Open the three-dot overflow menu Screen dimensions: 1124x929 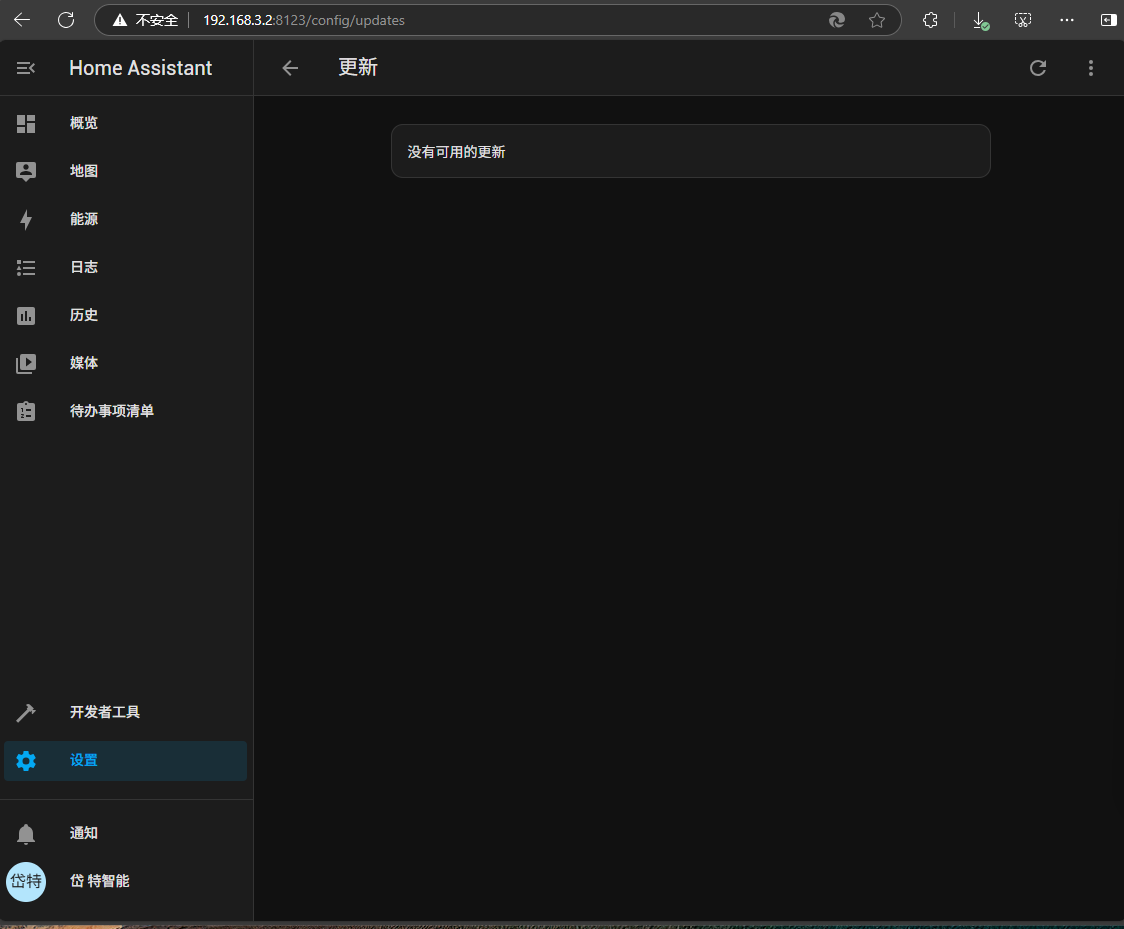coord(1091,68)
